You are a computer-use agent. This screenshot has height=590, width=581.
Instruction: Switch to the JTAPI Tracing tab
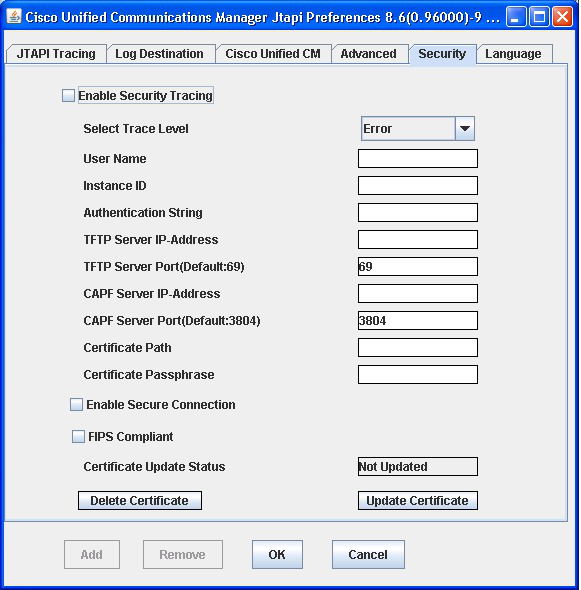56,54
